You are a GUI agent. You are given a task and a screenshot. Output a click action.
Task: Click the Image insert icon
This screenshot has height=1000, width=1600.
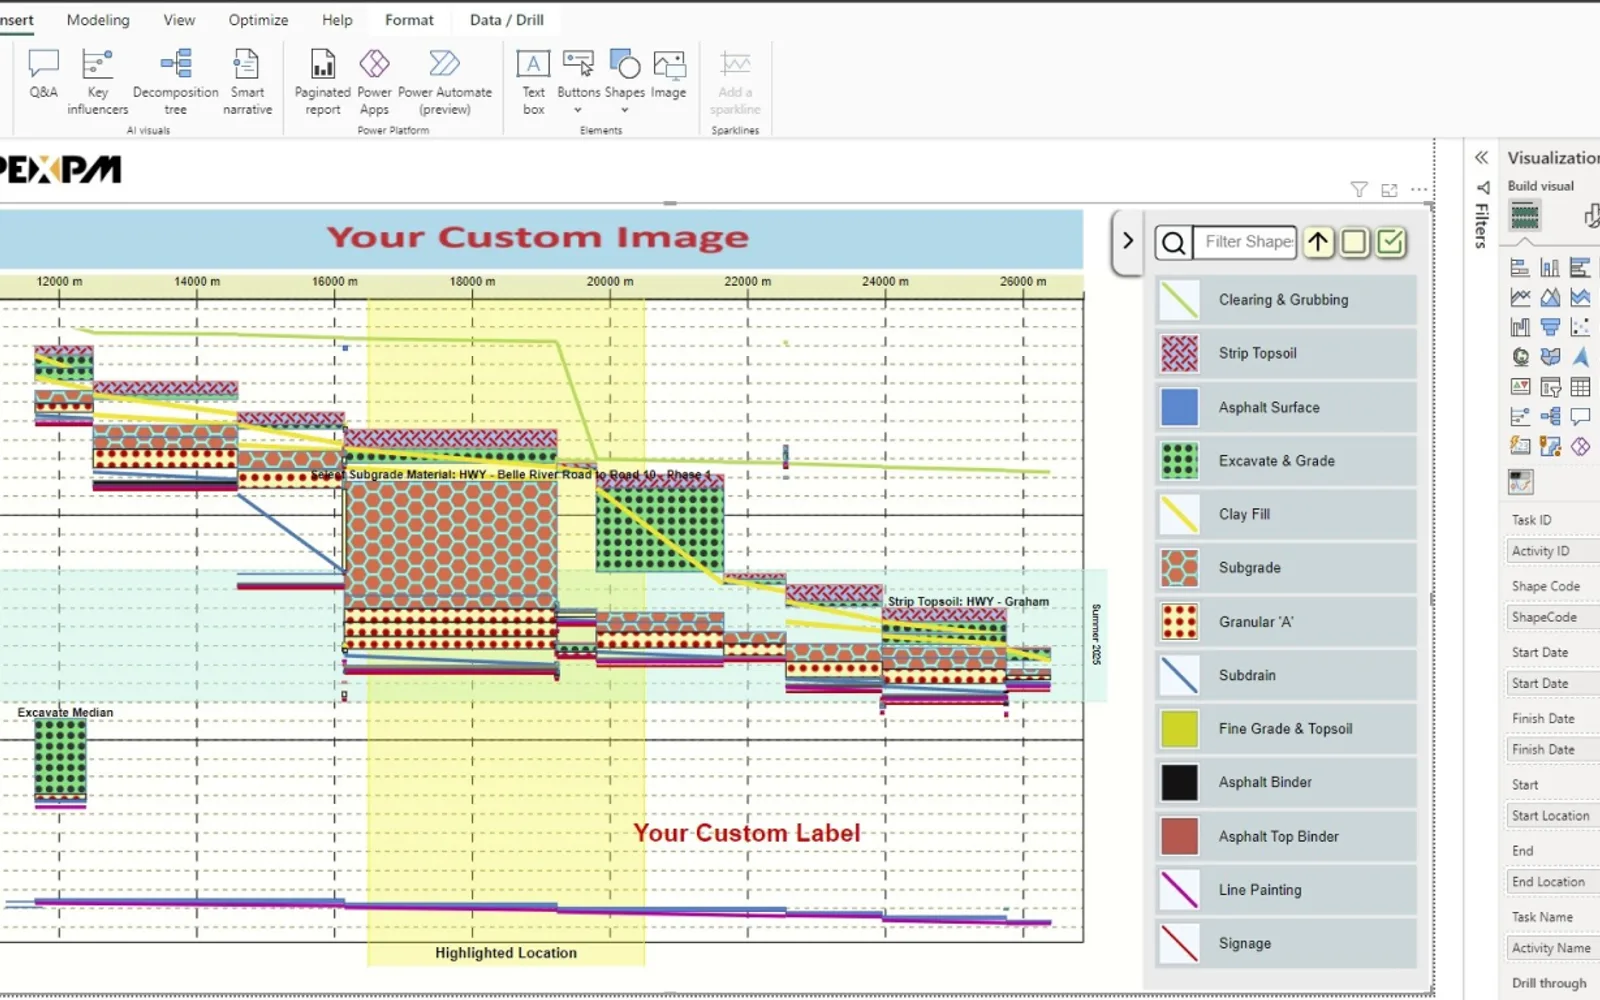click(x=668, y=75)
